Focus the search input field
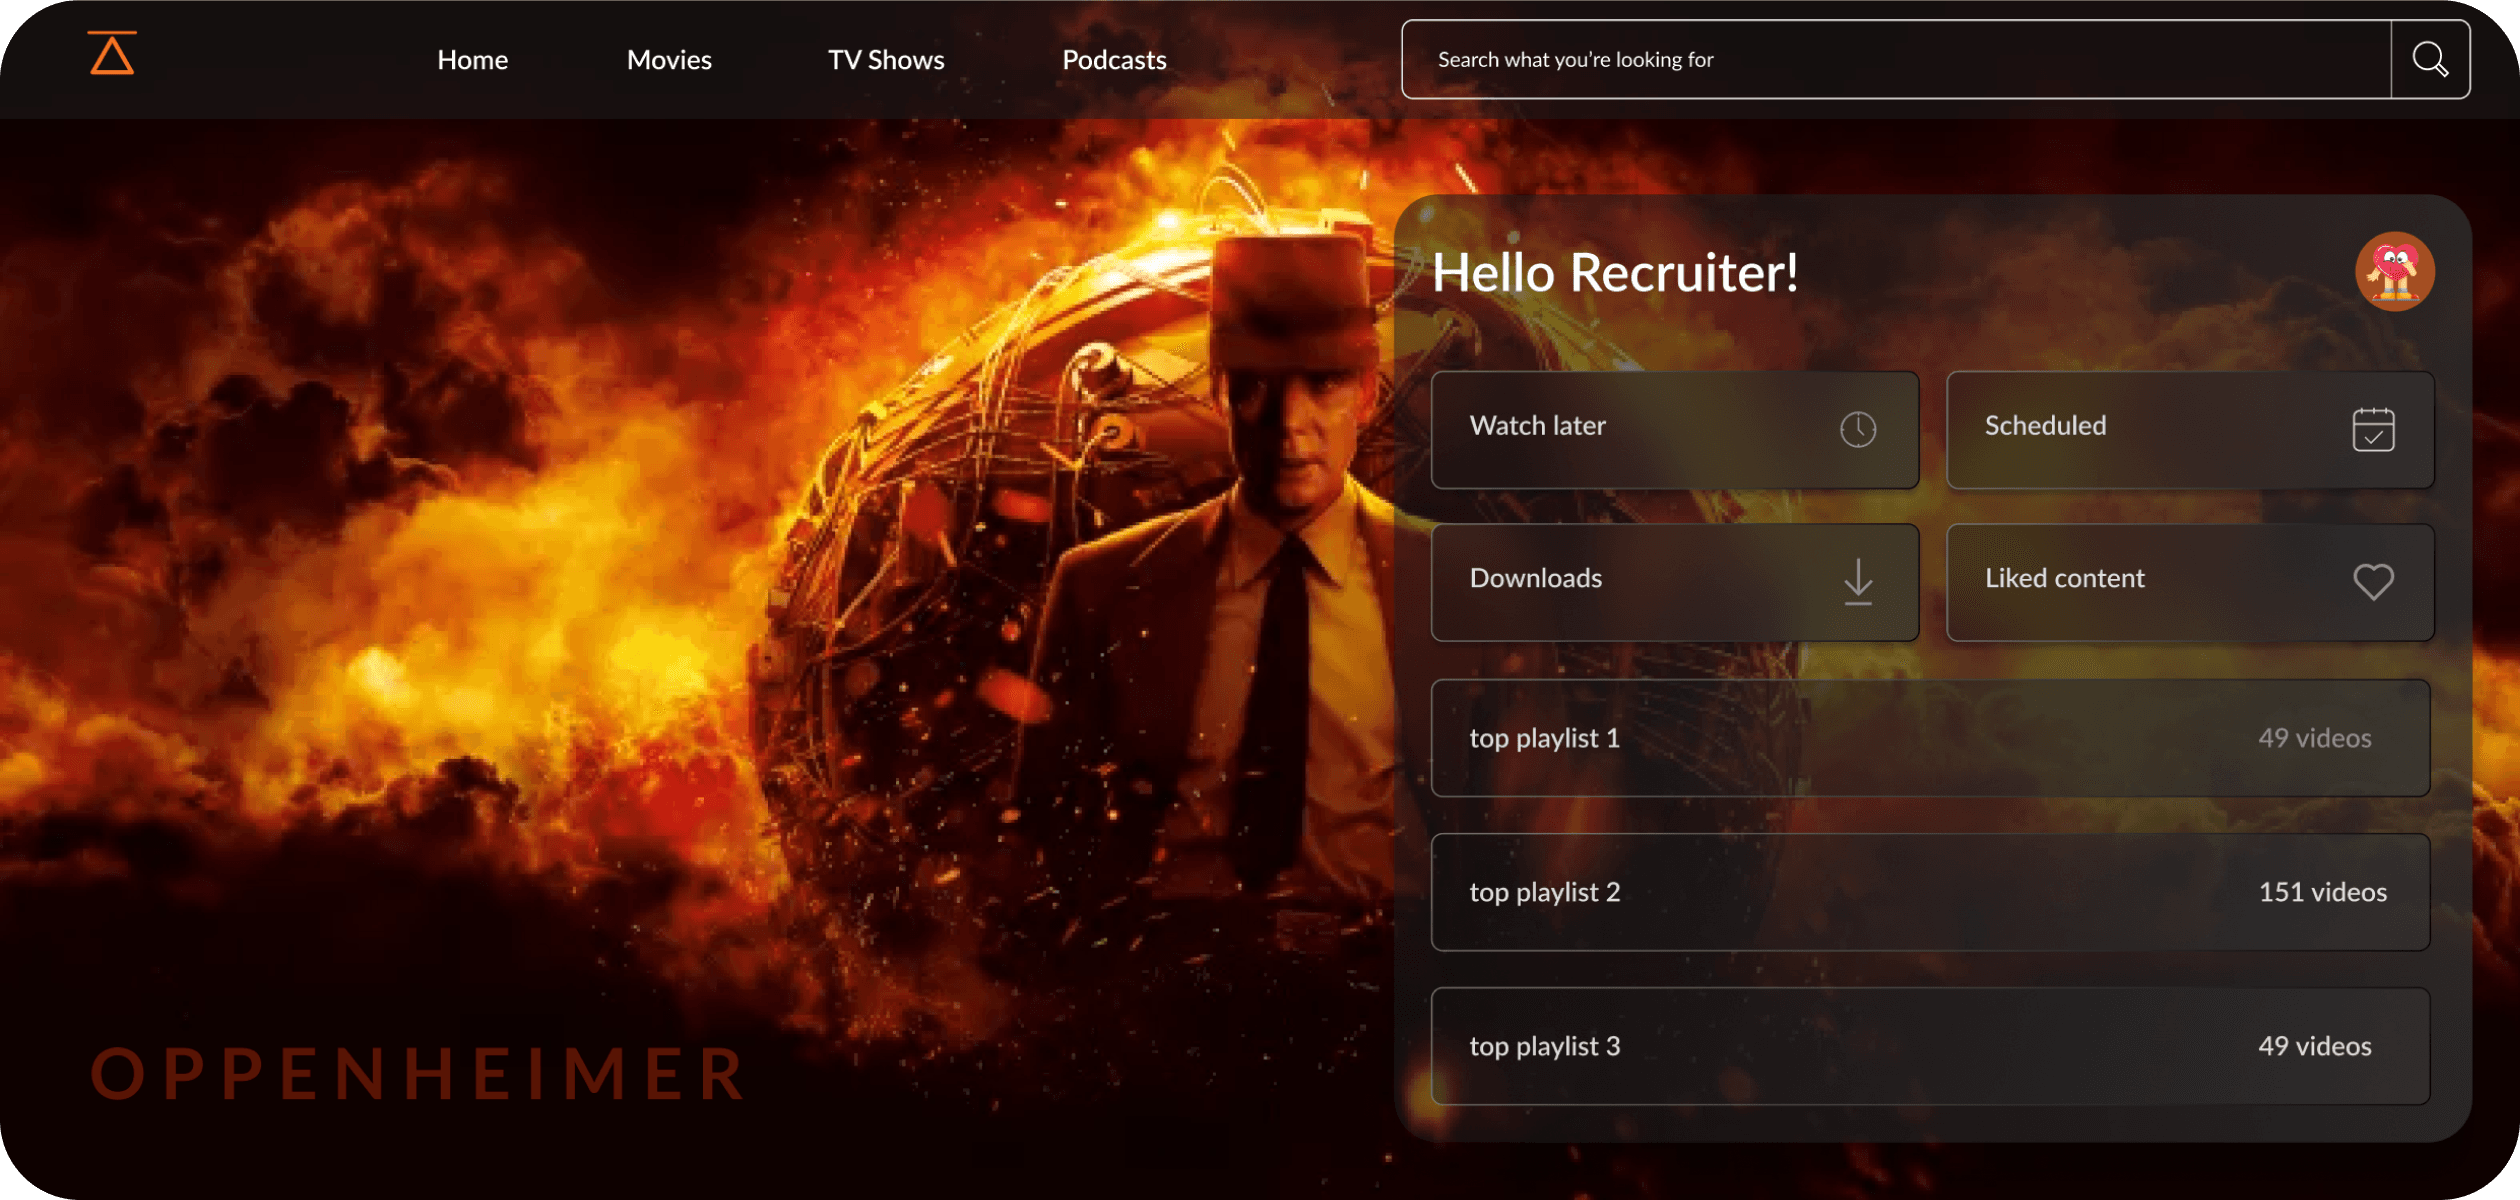Viewport: 2520px width, 1200px height. click(x=1896, y=59)
